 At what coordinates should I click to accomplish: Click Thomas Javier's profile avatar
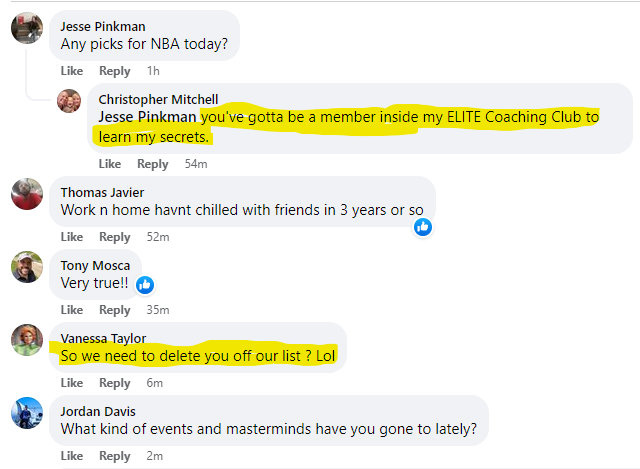(x=27, y=194)
